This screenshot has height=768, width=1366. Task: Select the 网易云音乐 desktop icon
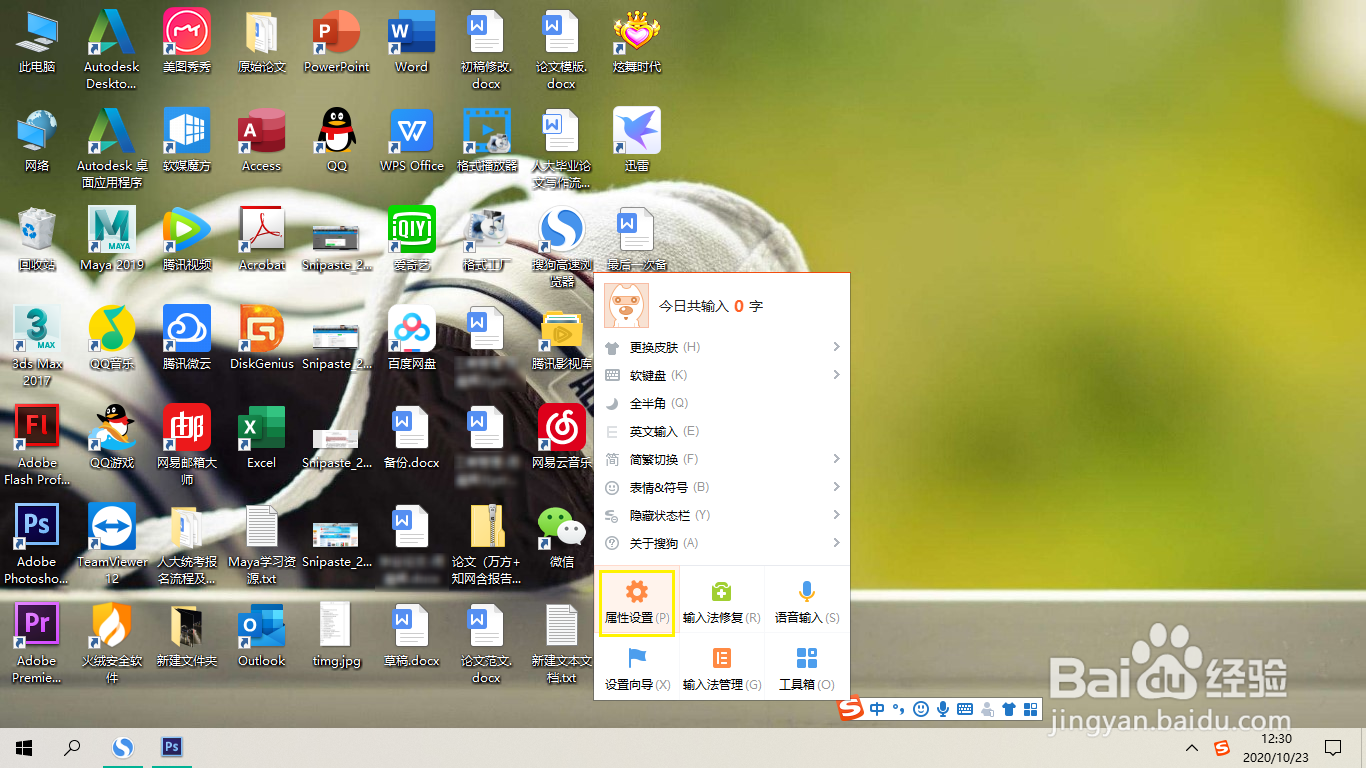pyautogui.click(x=562, y=437)
